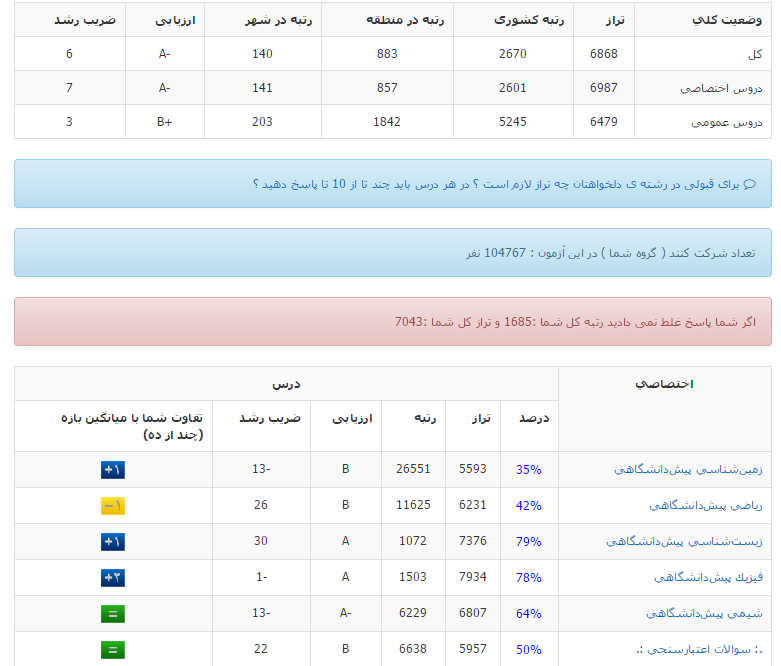781x666 pixels.
Task: Click regional rank value 883
Action: coord(387,54)
